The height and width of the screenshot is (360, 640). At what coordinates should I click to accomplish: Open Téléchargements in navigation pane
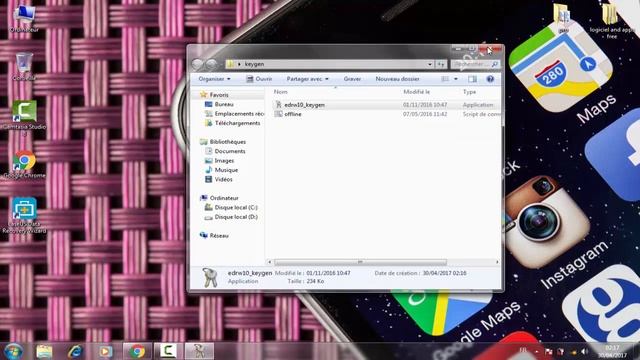pos(237,123)
